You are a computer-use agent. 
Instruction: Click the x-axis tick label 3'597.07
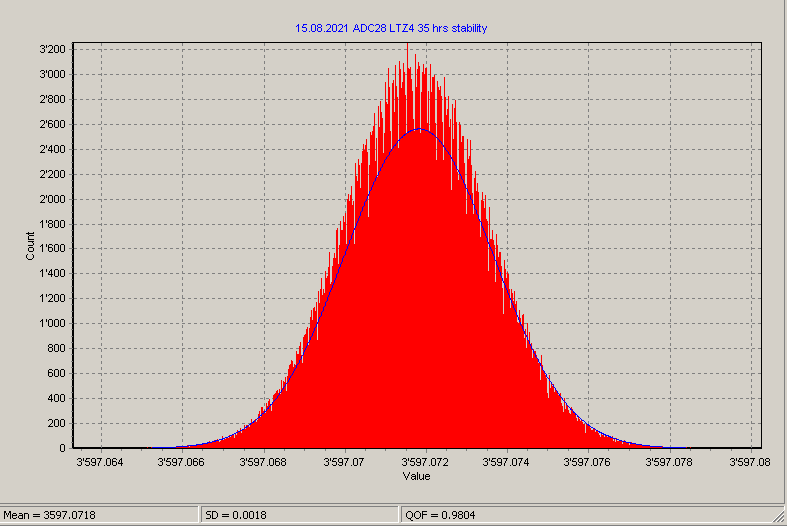click(x=343, y=462)
